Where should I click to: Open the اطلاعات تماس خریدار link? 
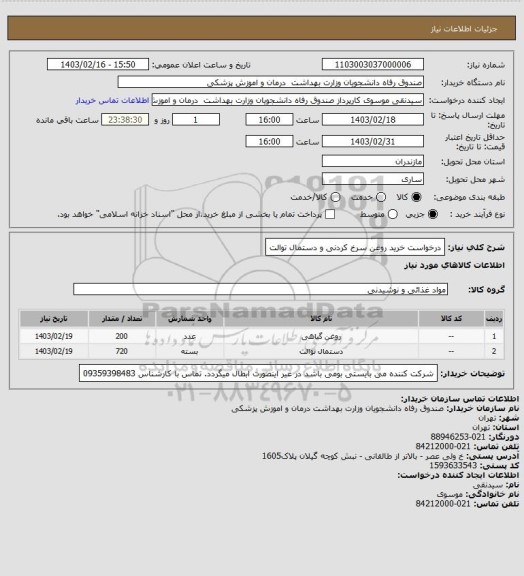pyautogui.click(x=112, y=100)
